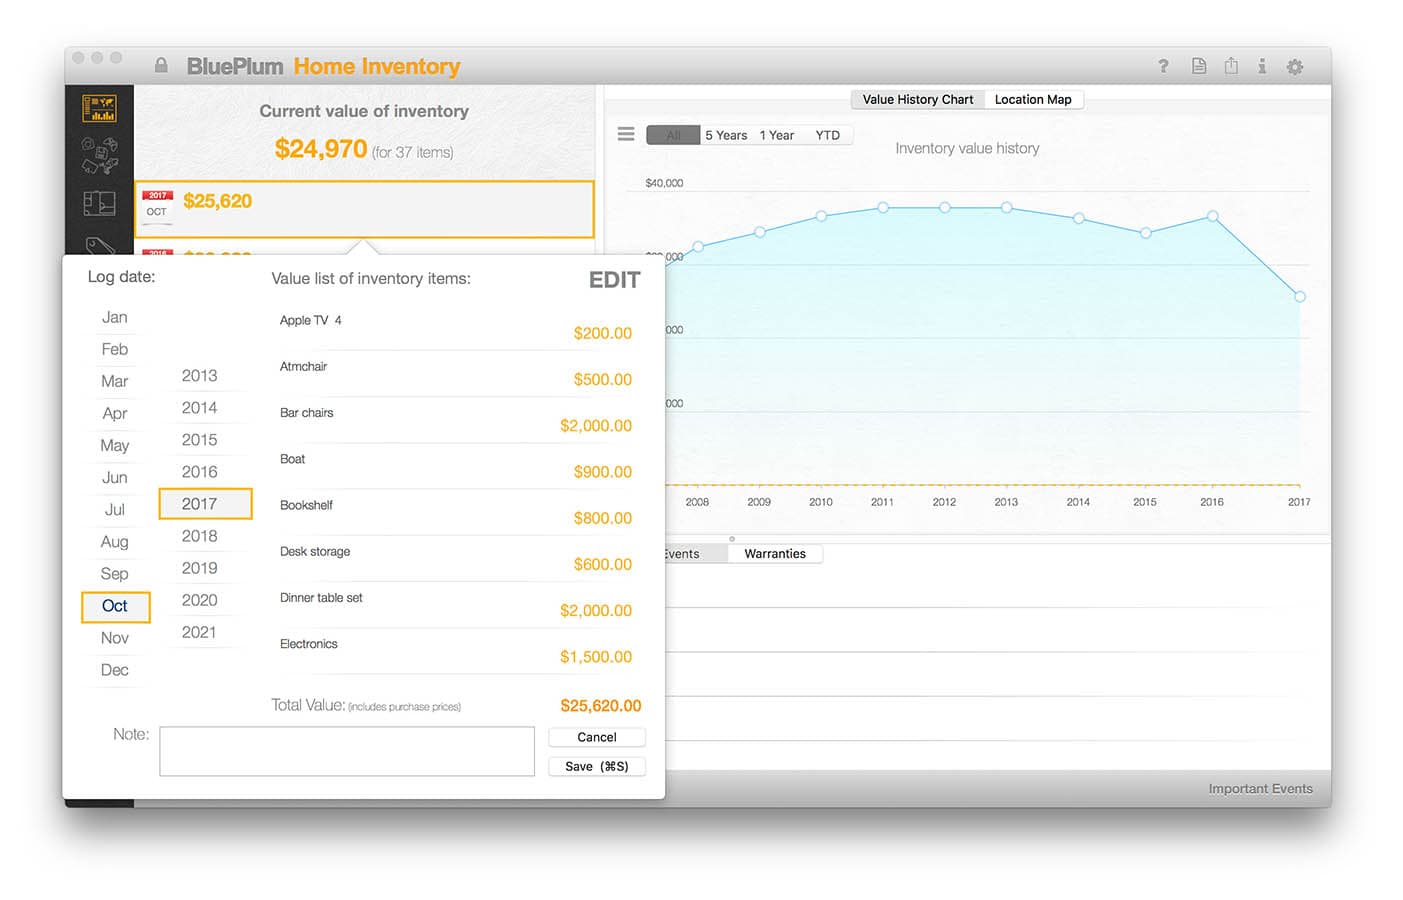Choose Jan in the log date months

coord(115,317)
